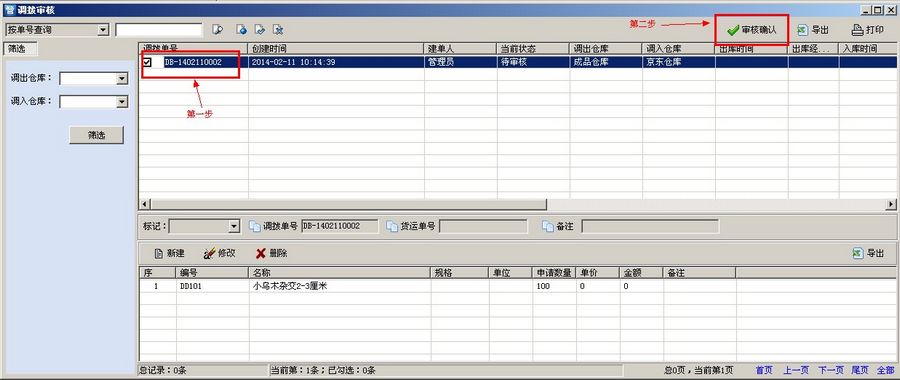Click the lower 导出 export button in details toolbar
The height and width of the screenshot is (380, 900).
click(868, 253)
